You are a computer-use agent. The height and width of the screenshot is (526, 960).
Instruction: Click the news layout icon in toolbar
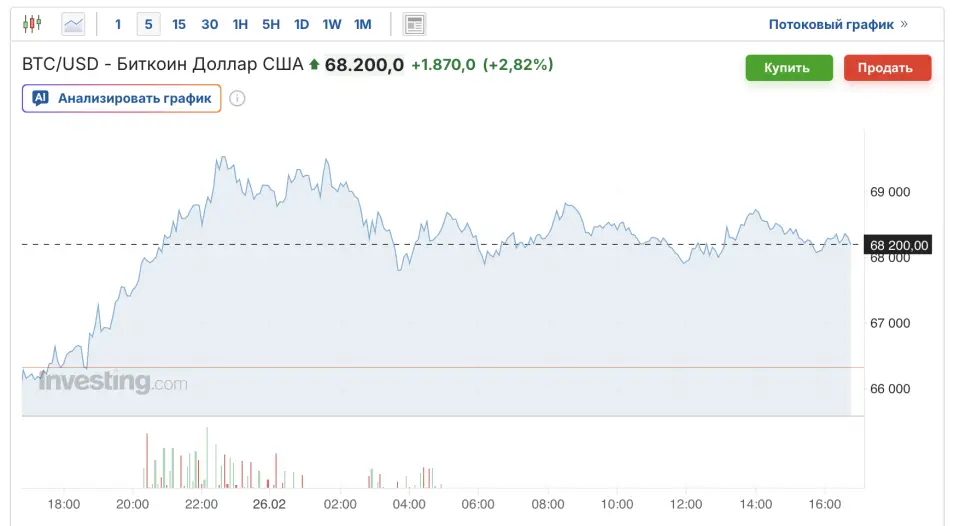(414, 24)
